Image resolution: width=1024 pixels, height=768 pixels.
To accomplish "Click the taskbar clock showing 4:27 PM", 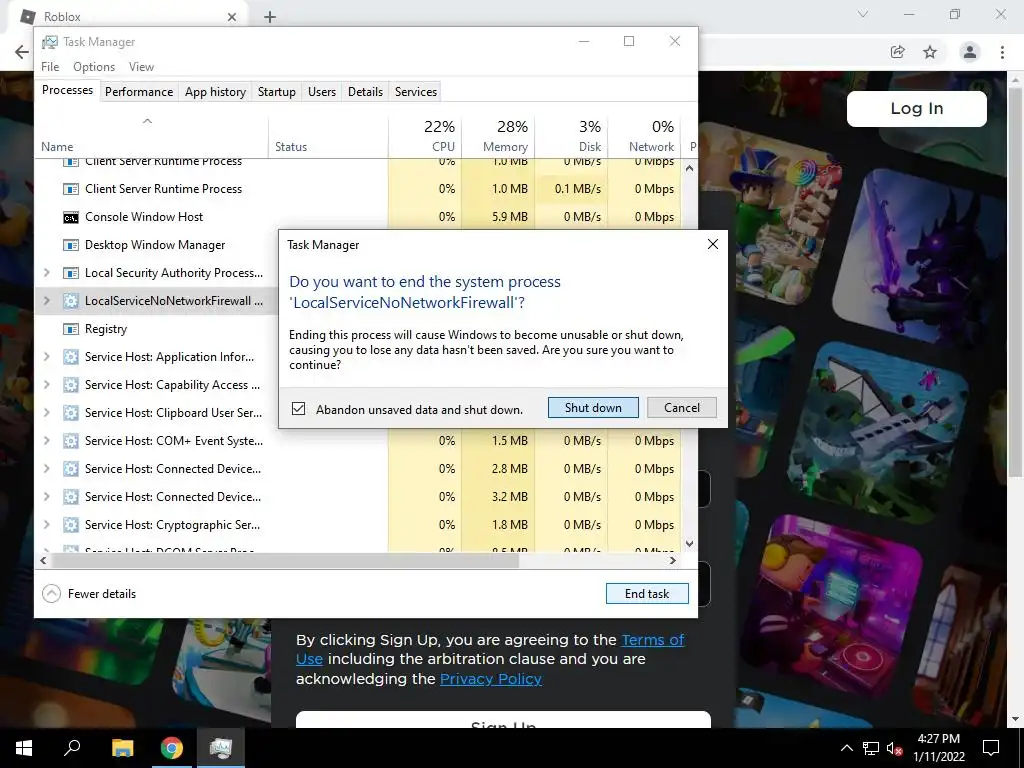I will tap(938, 748).
